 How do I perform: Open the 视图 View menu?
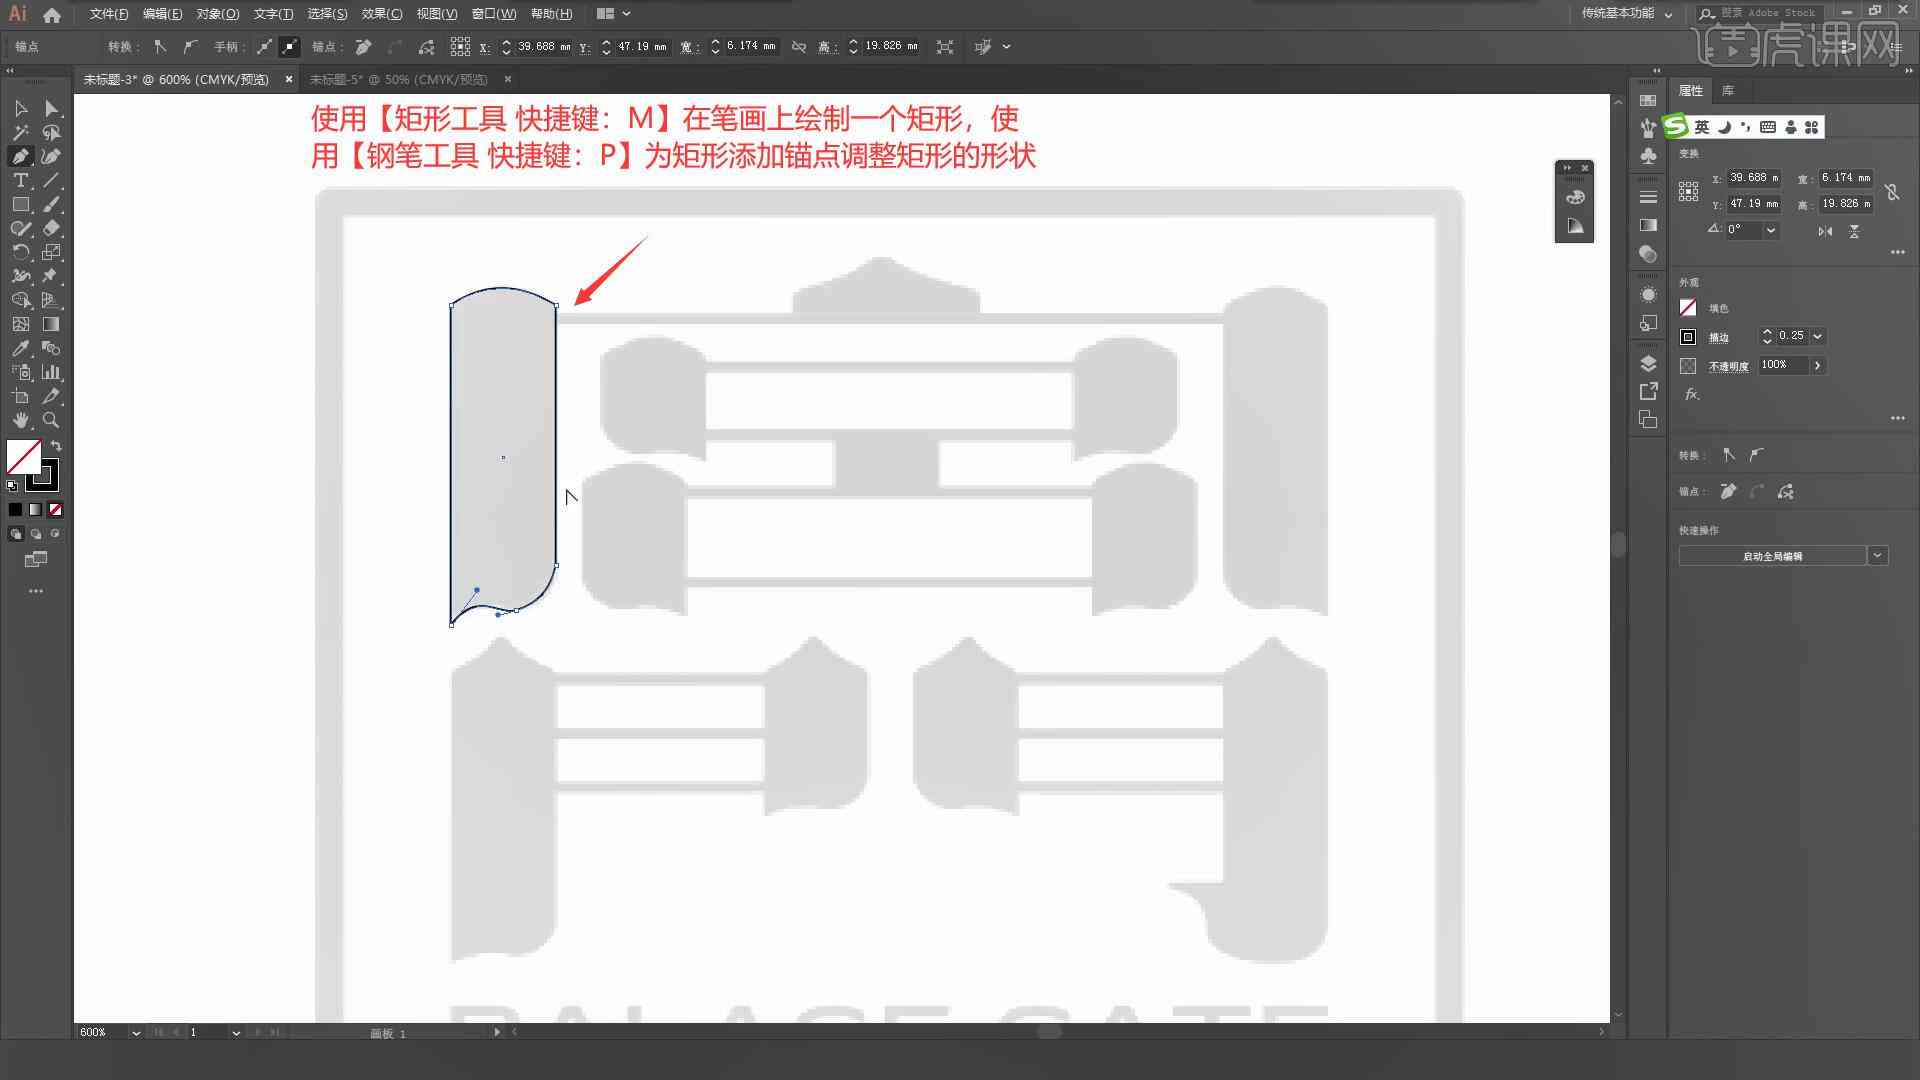point(435,13)
